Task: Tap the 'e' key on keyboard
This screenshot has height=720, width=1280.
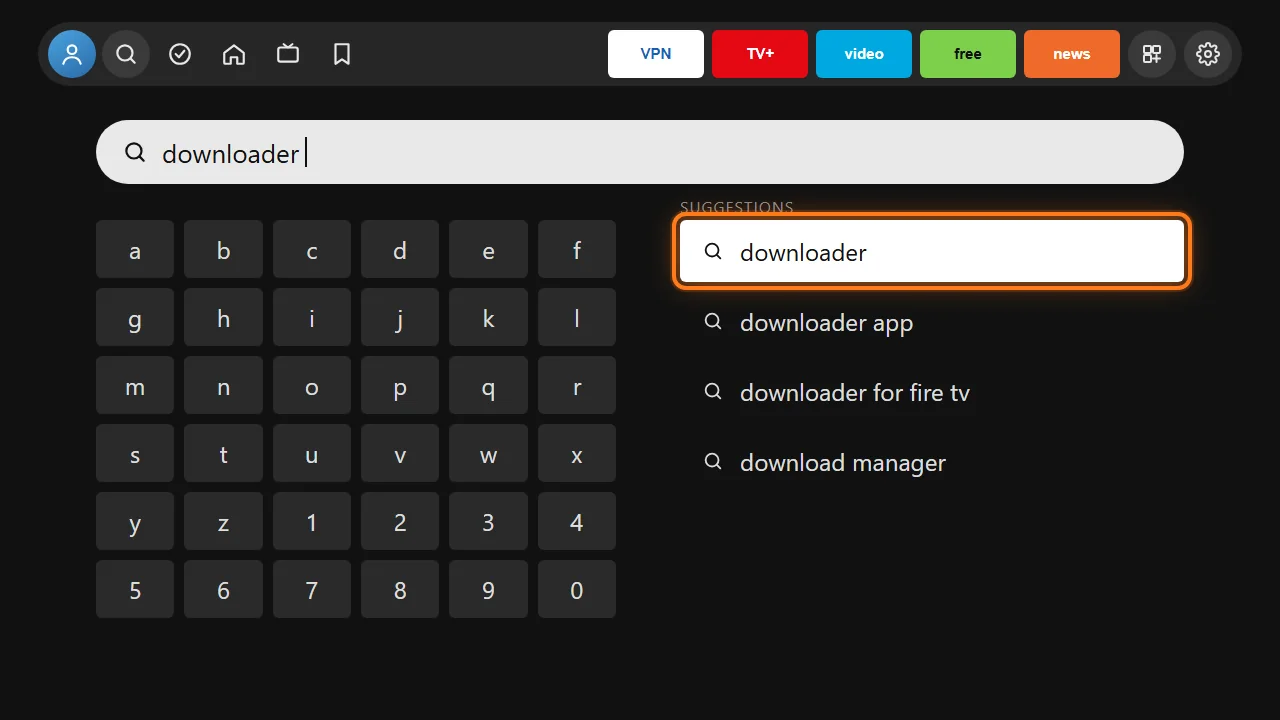Action: click(x=488, y=249)
